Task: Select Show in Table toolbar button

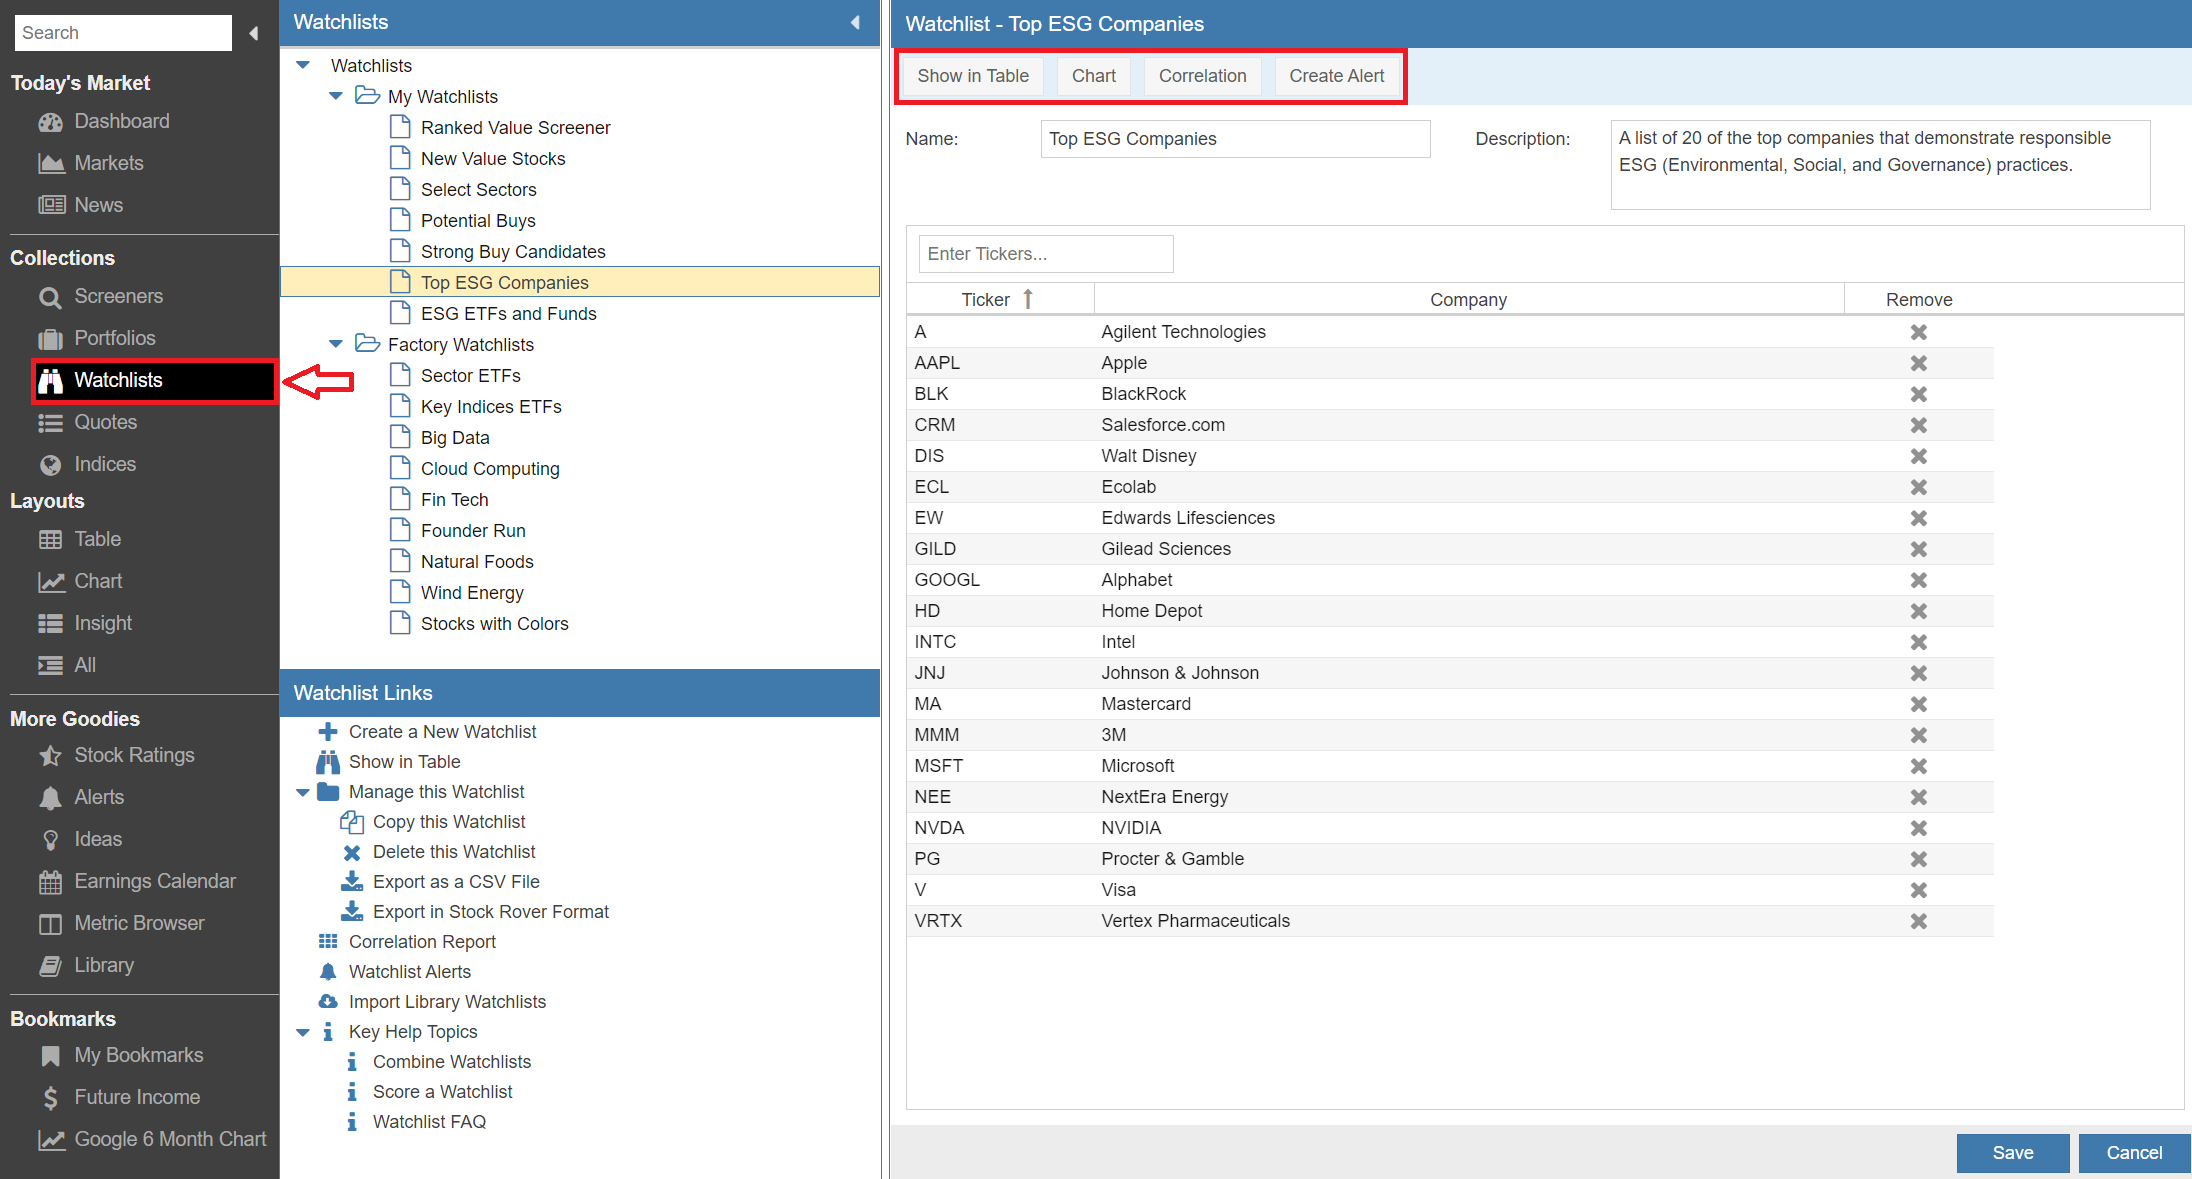Action: 972,76
